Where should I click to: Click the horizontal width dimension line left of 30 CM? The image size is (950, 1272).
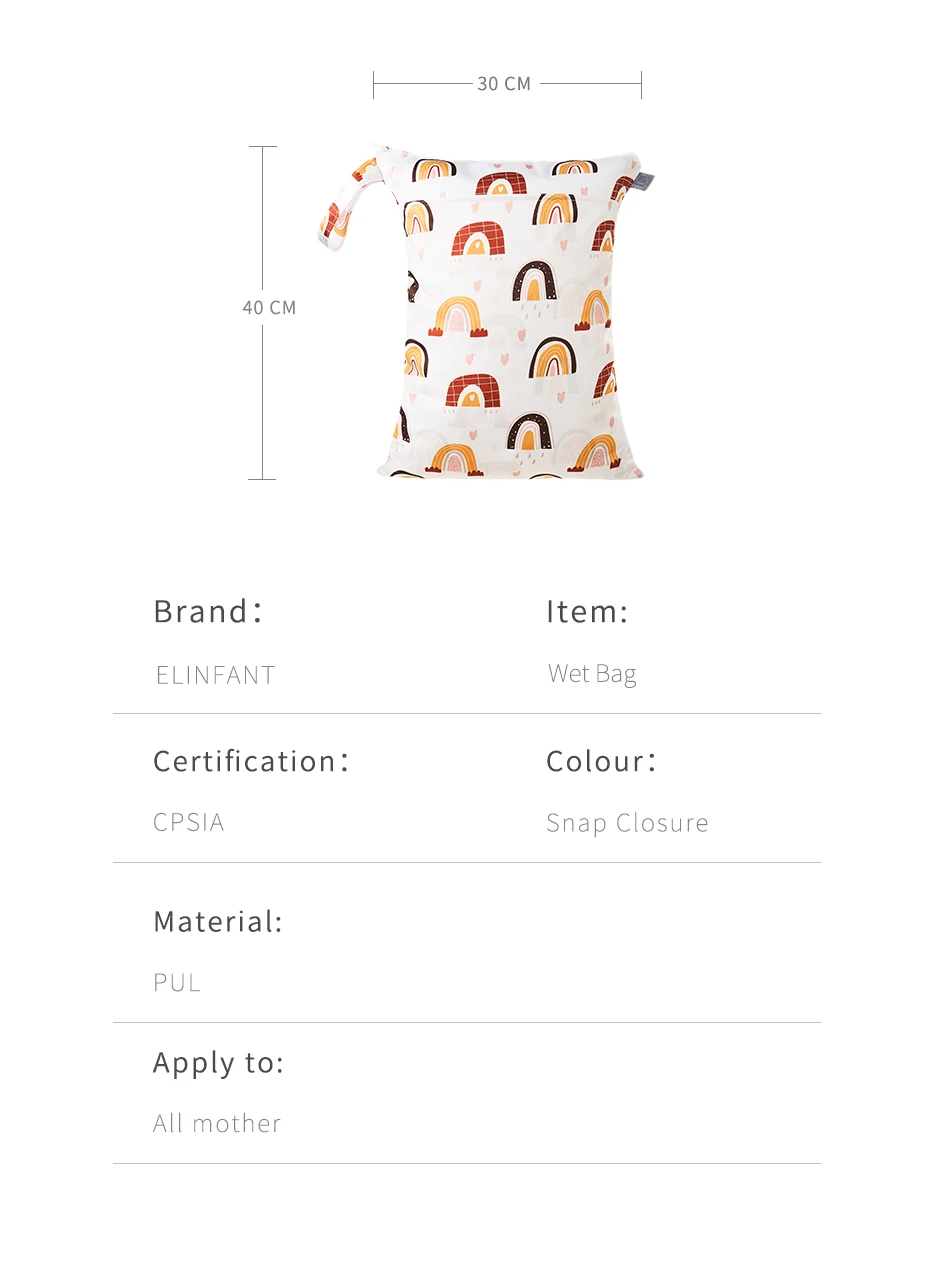(x=422, y=84)
